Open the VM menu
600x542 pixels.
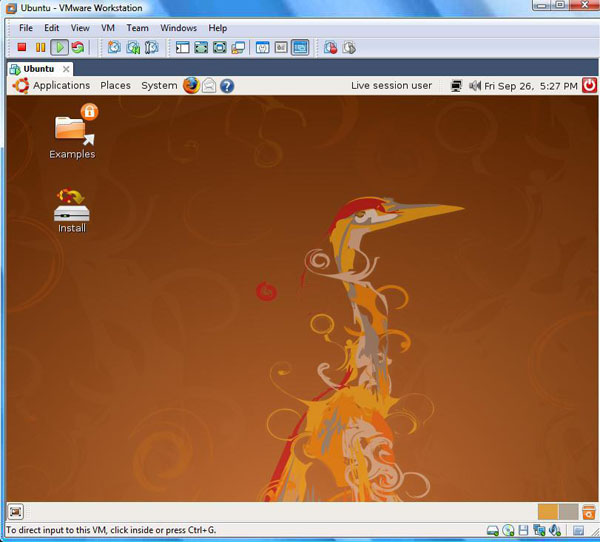pos(108,28)
